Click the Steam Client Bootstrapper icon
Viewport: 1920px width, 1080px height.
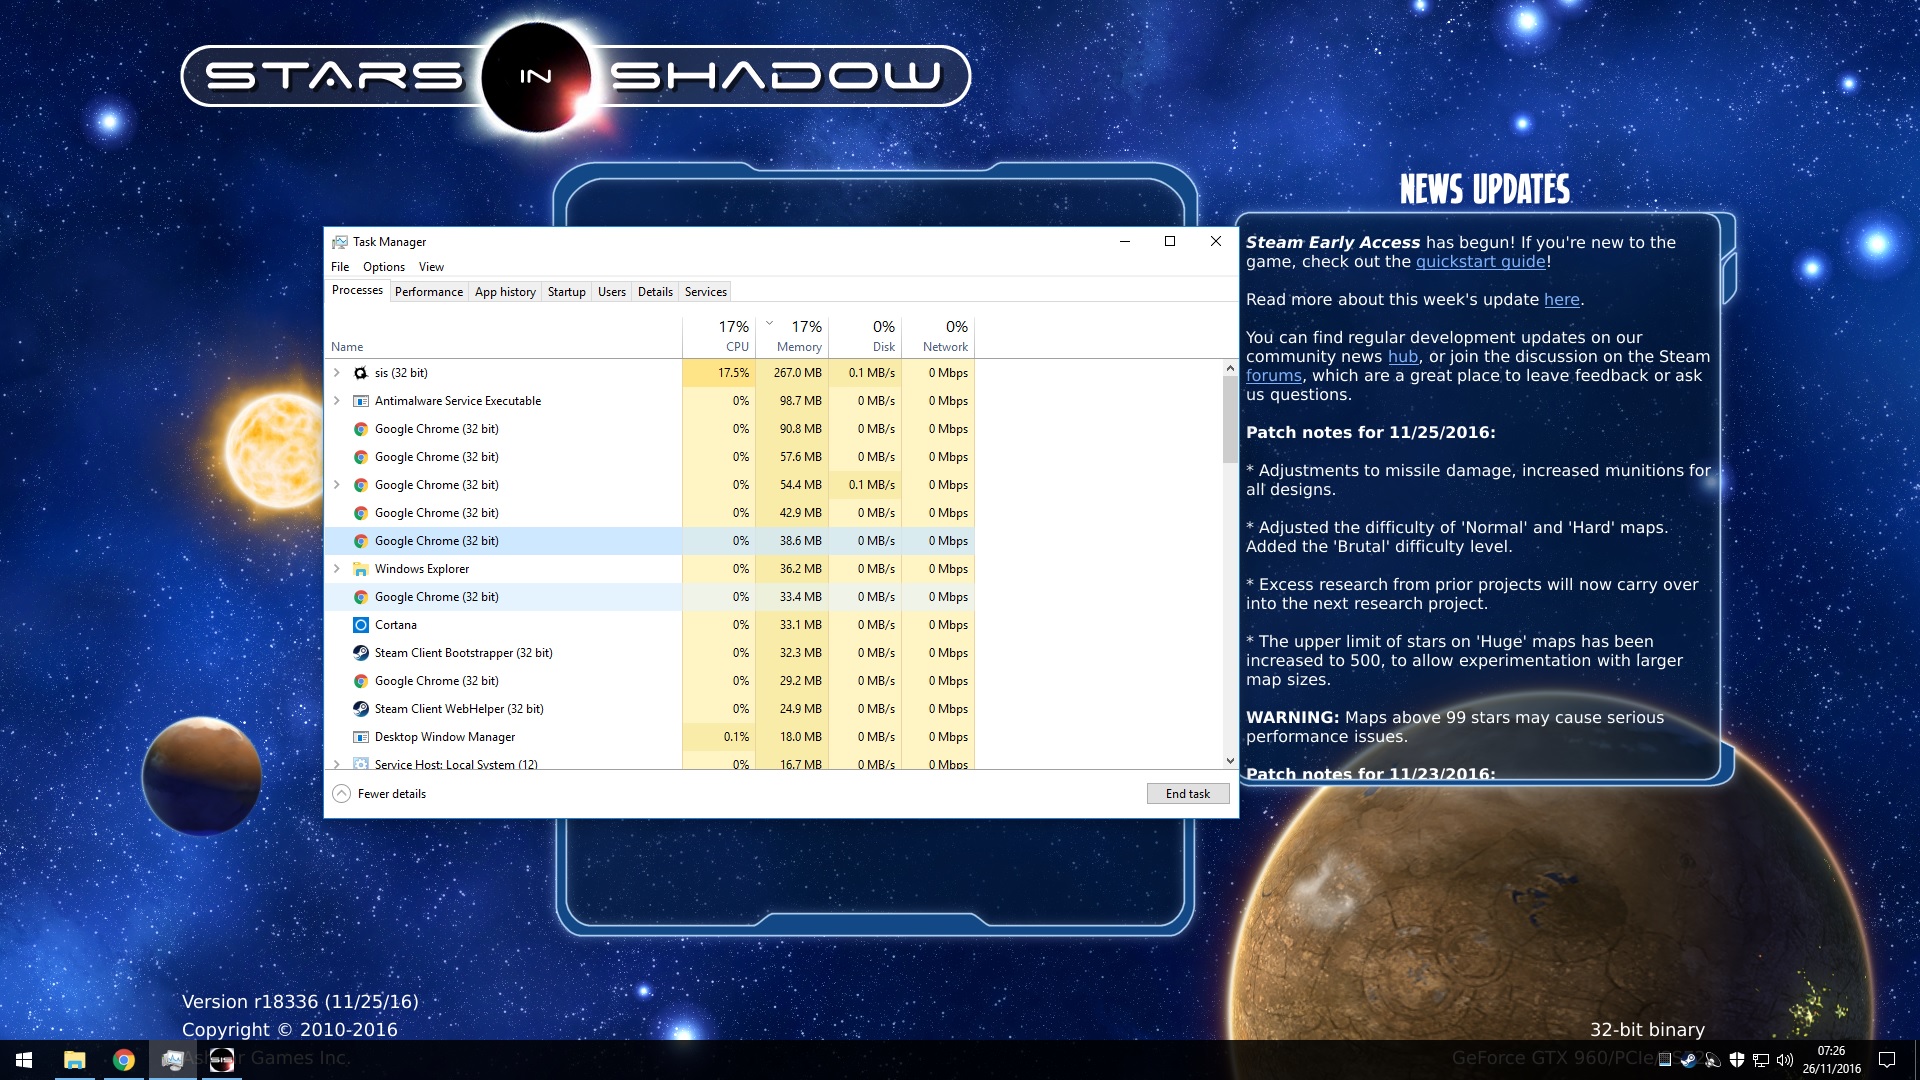click(361, 653)
